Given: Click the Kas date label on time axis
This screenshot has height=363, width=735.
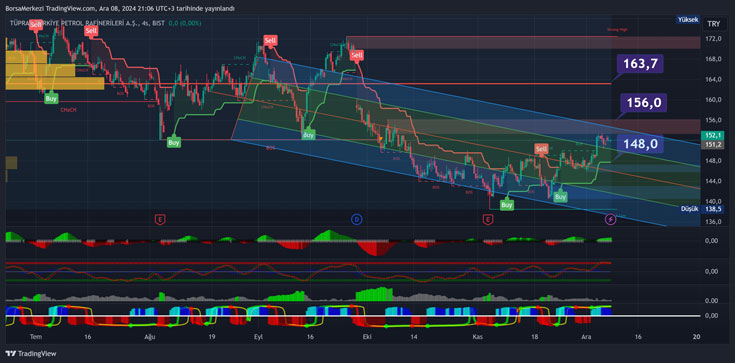Looking at the screenshot, I should pos(478,337).
